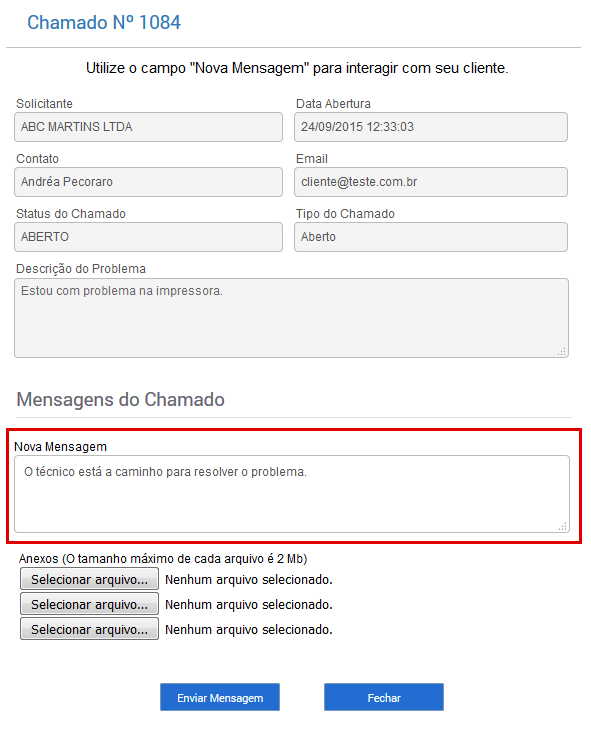Click the Solicitante field ABC MARTINS LTDA
Viewport: 591px width, 729px height.
(148, 127)
